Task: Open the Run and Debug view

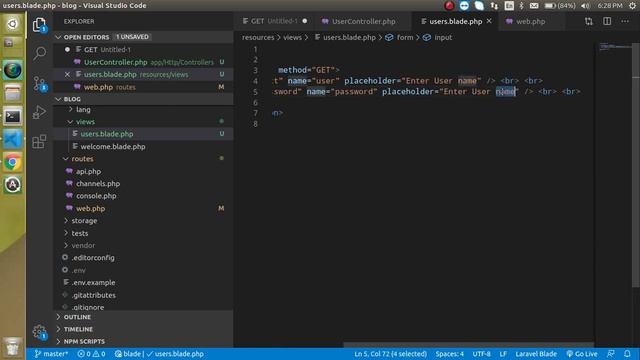Action: tap(39, 112)
